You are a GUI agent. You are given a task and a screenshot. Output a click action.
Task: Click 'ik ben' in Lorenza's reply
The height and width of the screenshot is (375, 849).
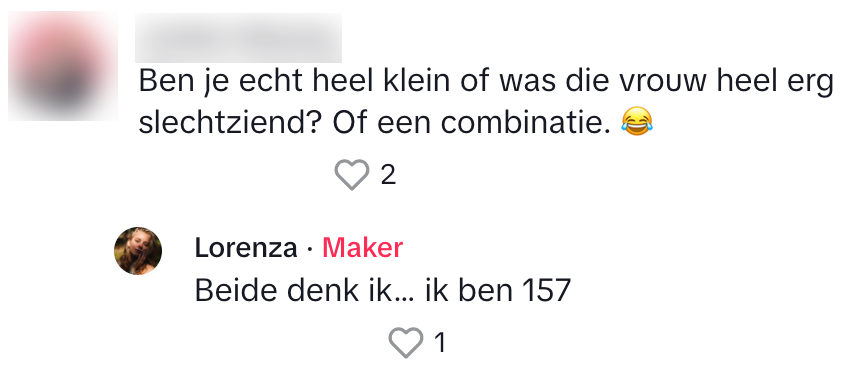[x=468, y=291]
